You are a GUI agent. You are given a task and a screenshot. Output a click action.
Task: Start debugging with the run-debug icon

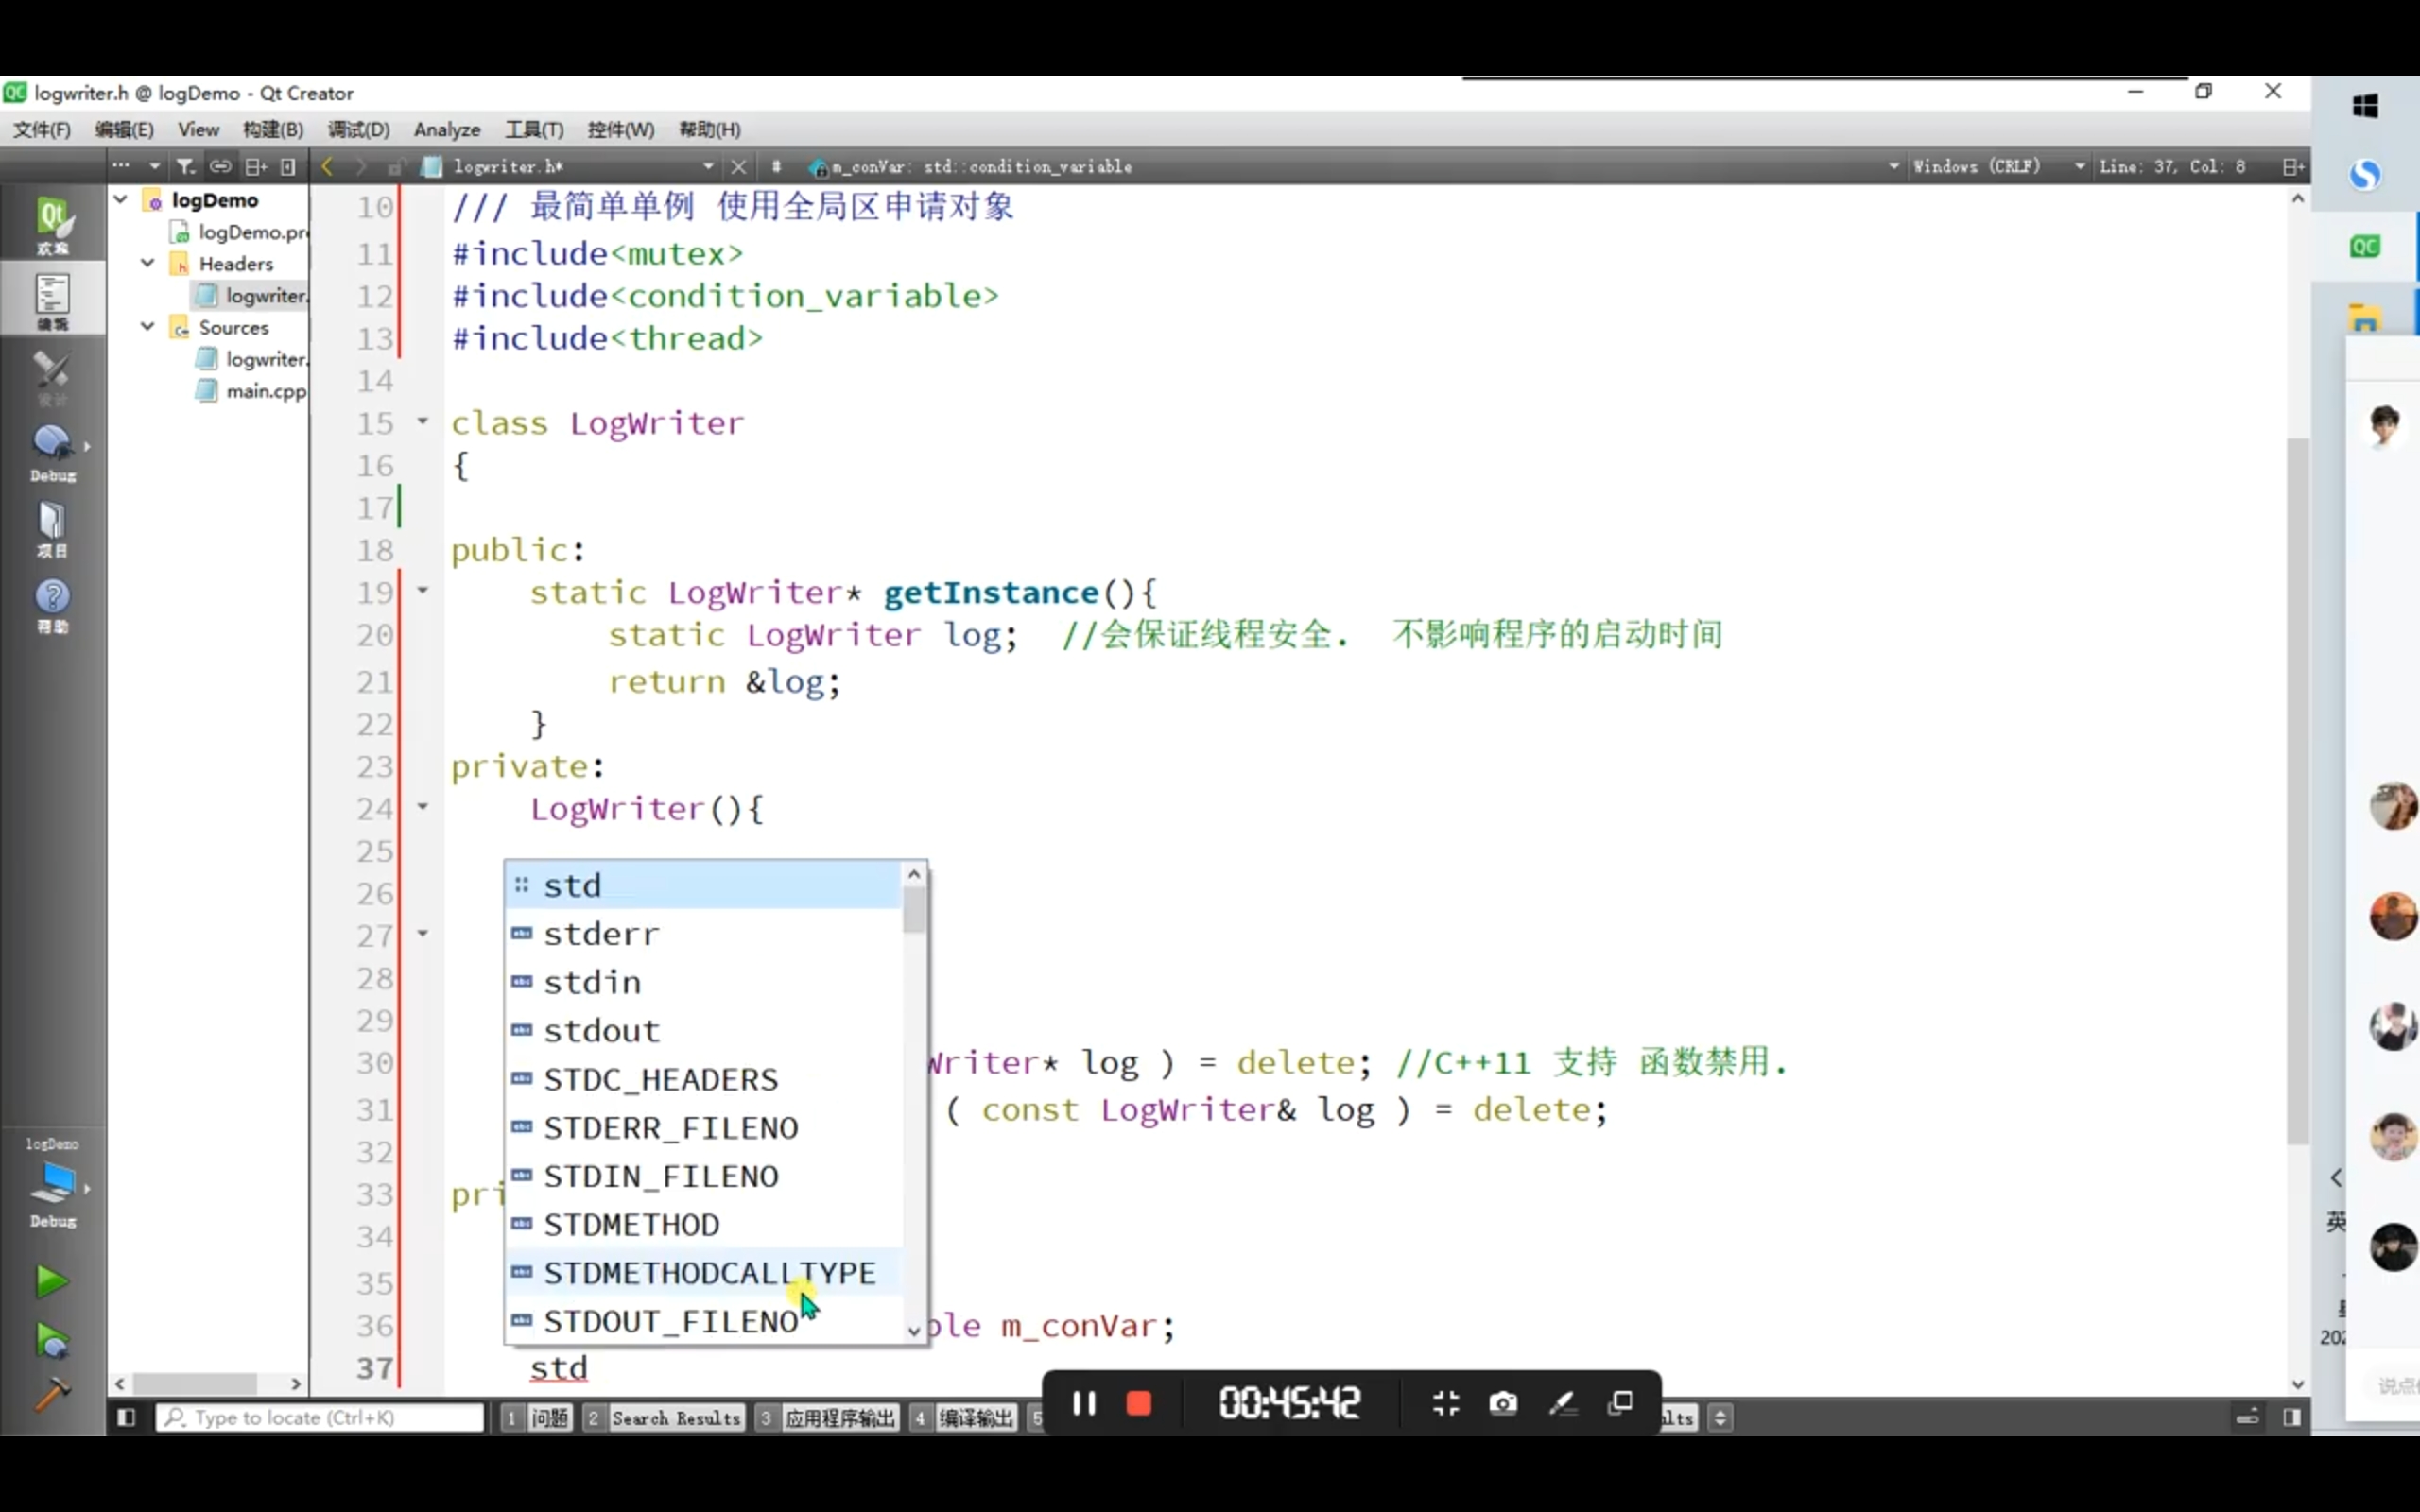pos(51,1340)
